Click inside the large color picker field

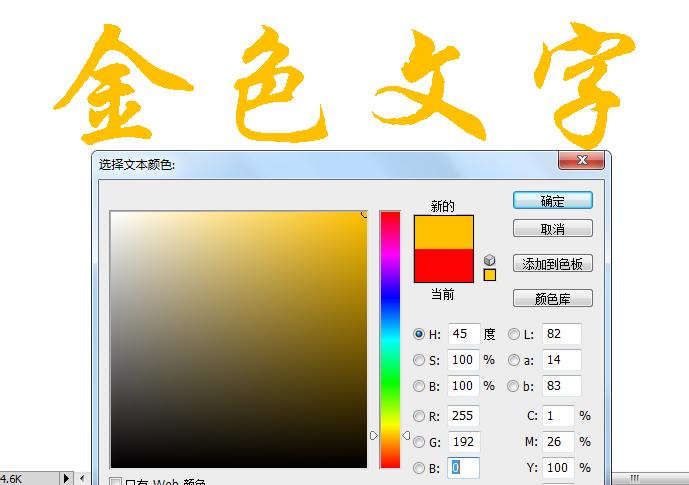[239, 340]
